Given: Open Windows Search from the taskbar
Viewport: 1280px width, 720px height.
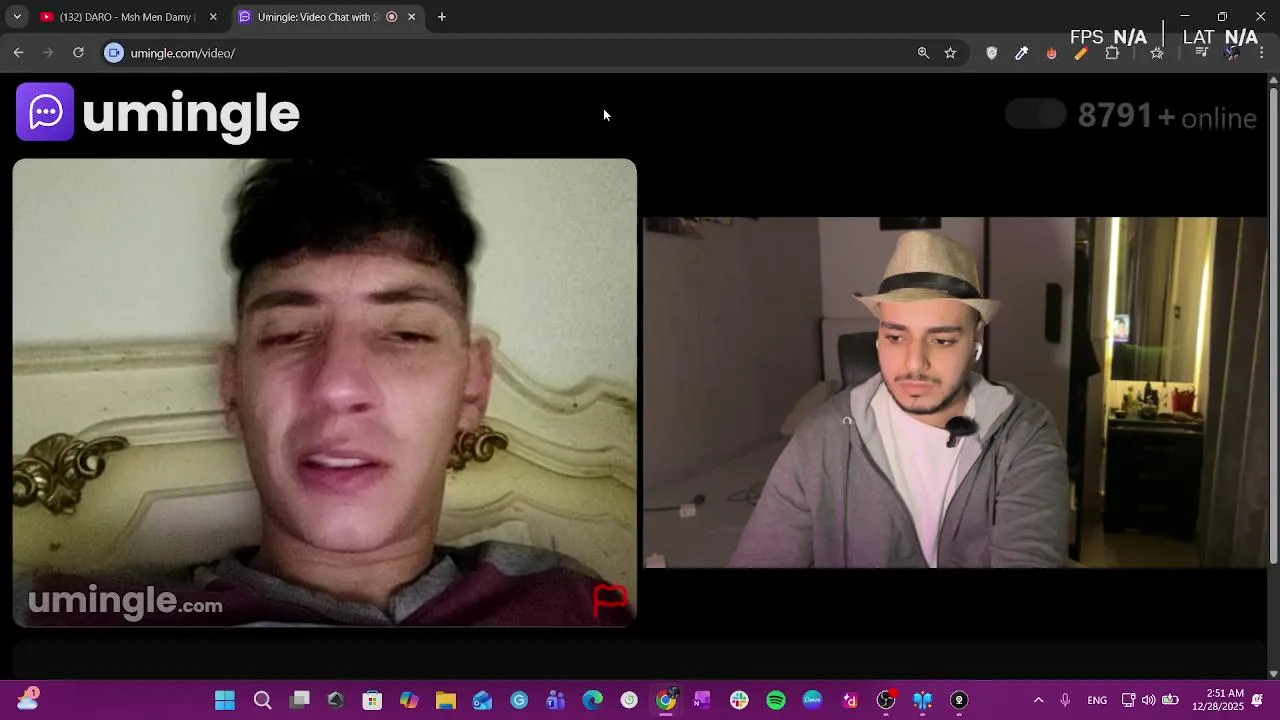Looking at the screenshot, I should [262, 700].
